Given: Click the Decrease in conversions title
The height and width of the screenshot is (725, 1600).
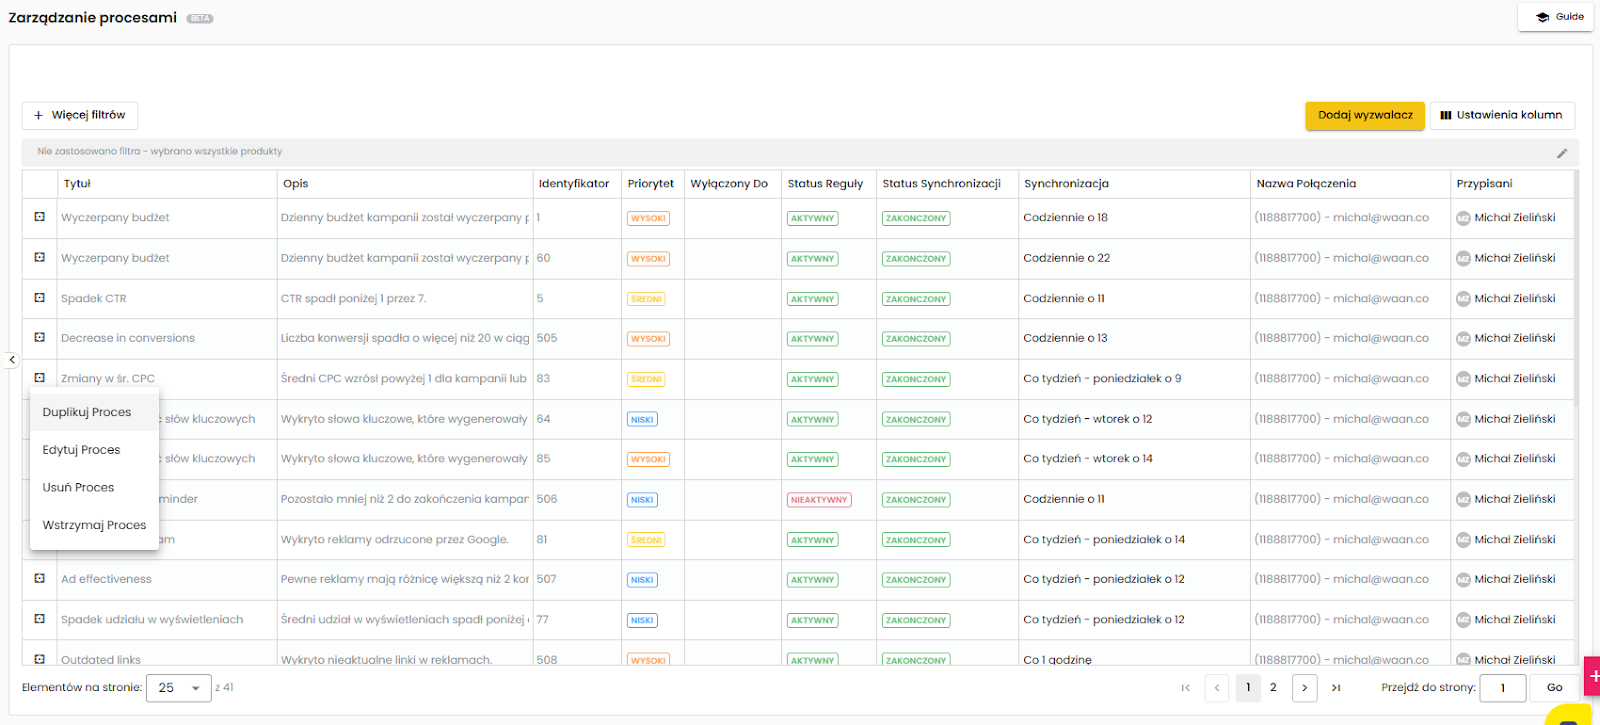Looking at the screenshot, I should click(128, 338).
